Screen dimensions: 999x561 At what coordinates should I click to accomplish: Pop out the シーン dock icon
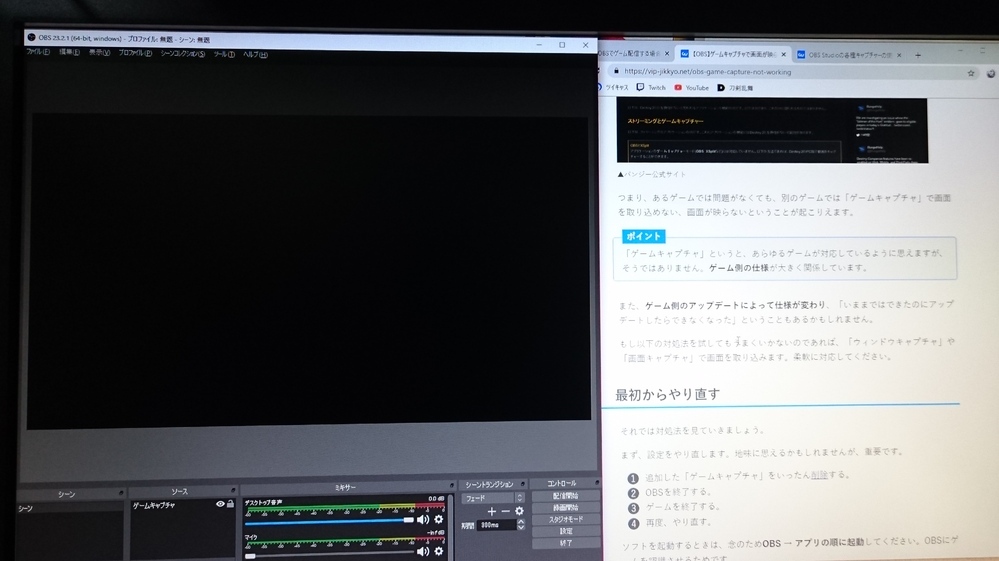(x=120, y=494)
